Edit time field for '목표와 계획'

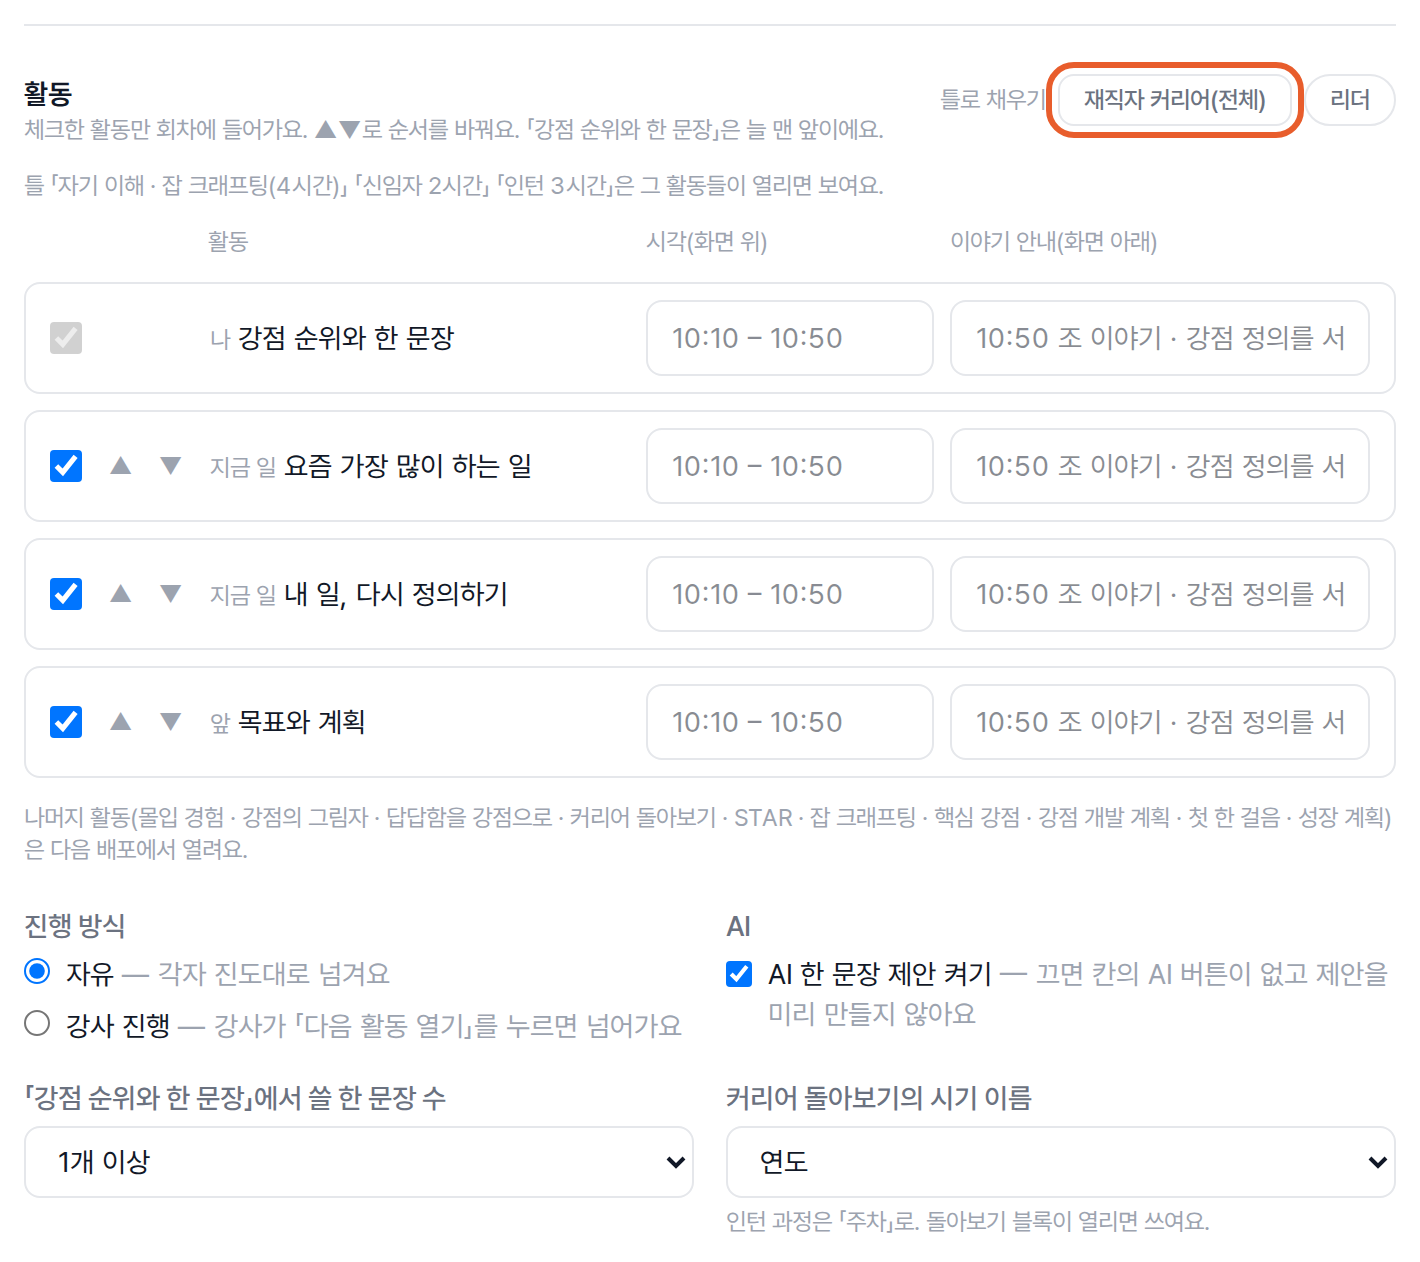[x=790, y=722]
